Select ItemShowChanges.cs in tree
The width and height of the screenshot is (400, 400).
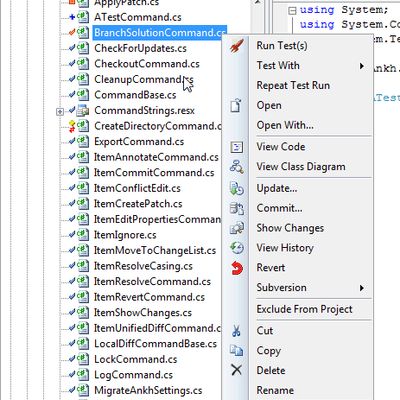pyautogui.click(x=143, y=313)
